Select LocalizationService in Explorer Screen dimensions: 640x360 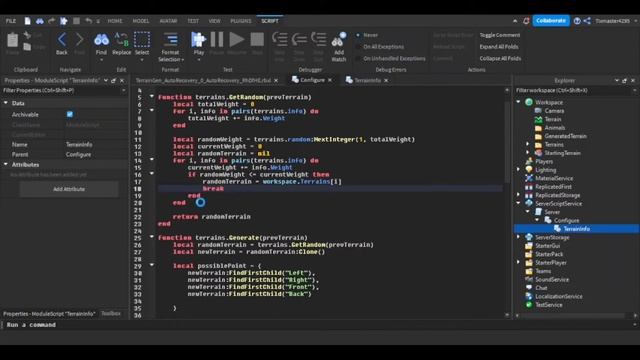558,296
